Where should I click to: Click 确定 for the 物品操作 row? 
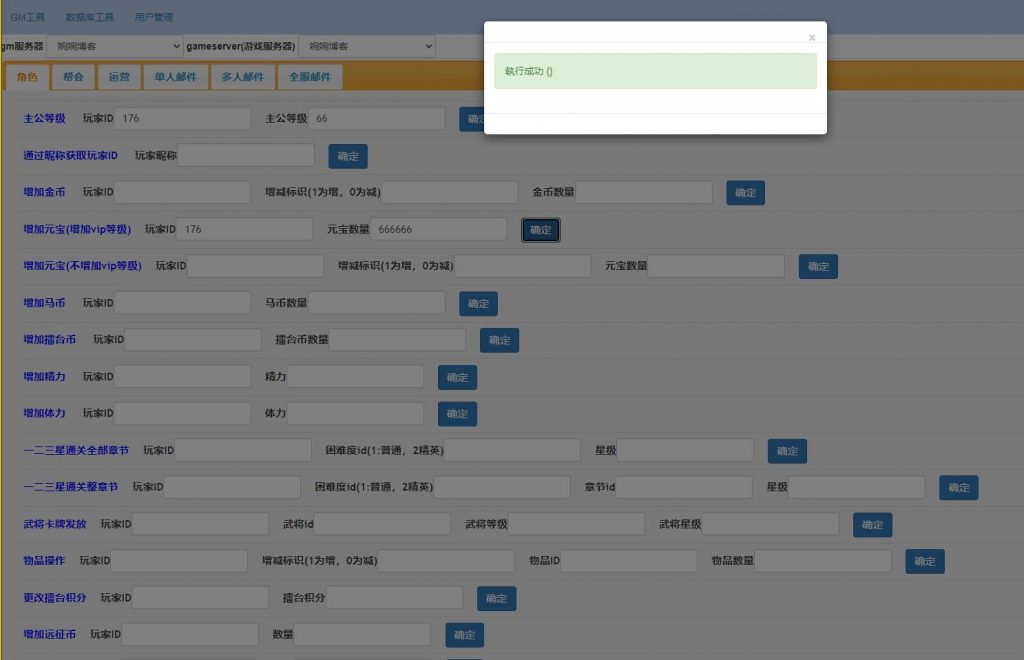click(924, 561)
